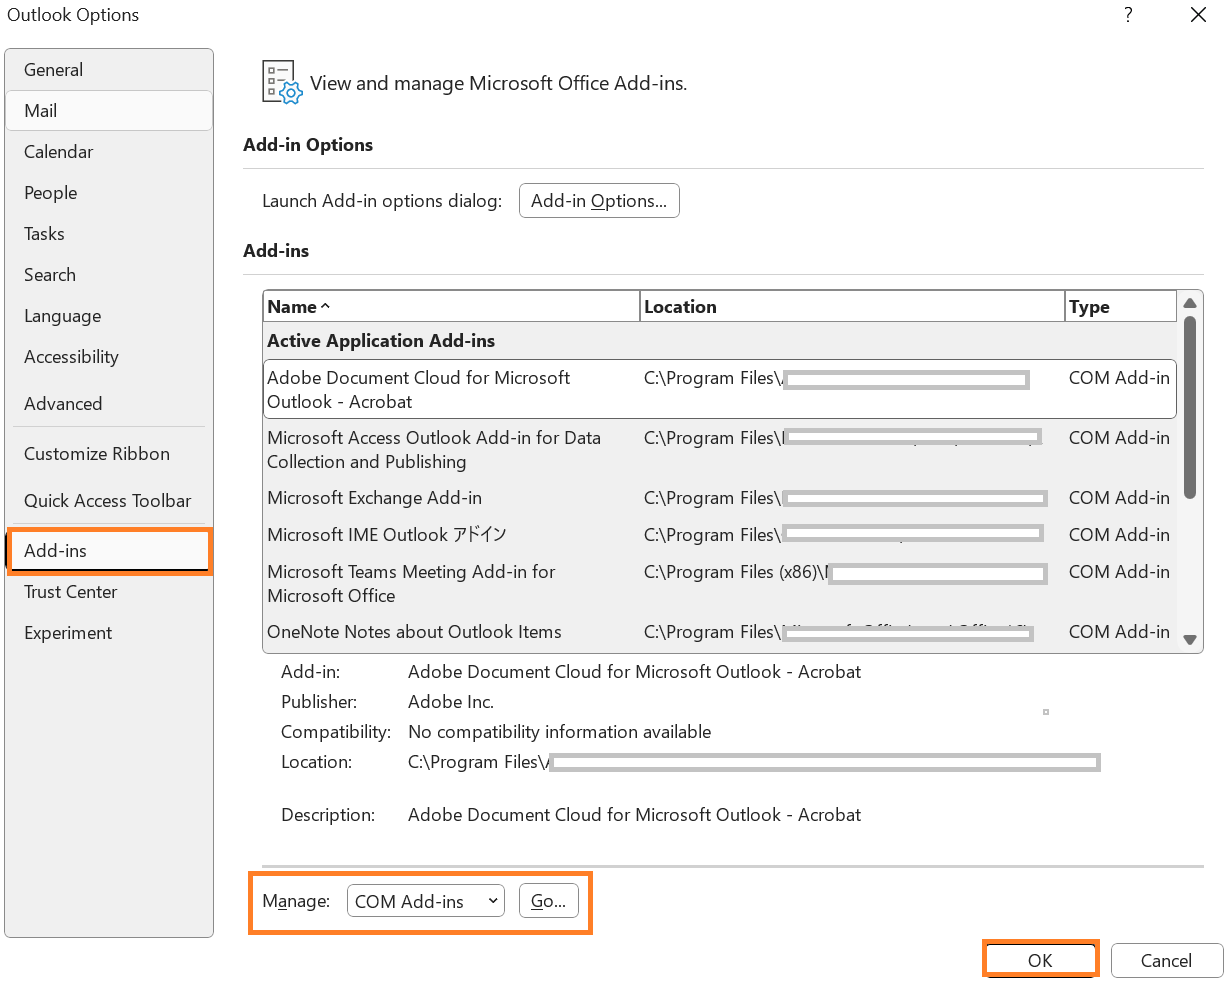
Task: Go to the Accessibility options category
Action: [109, 357]
